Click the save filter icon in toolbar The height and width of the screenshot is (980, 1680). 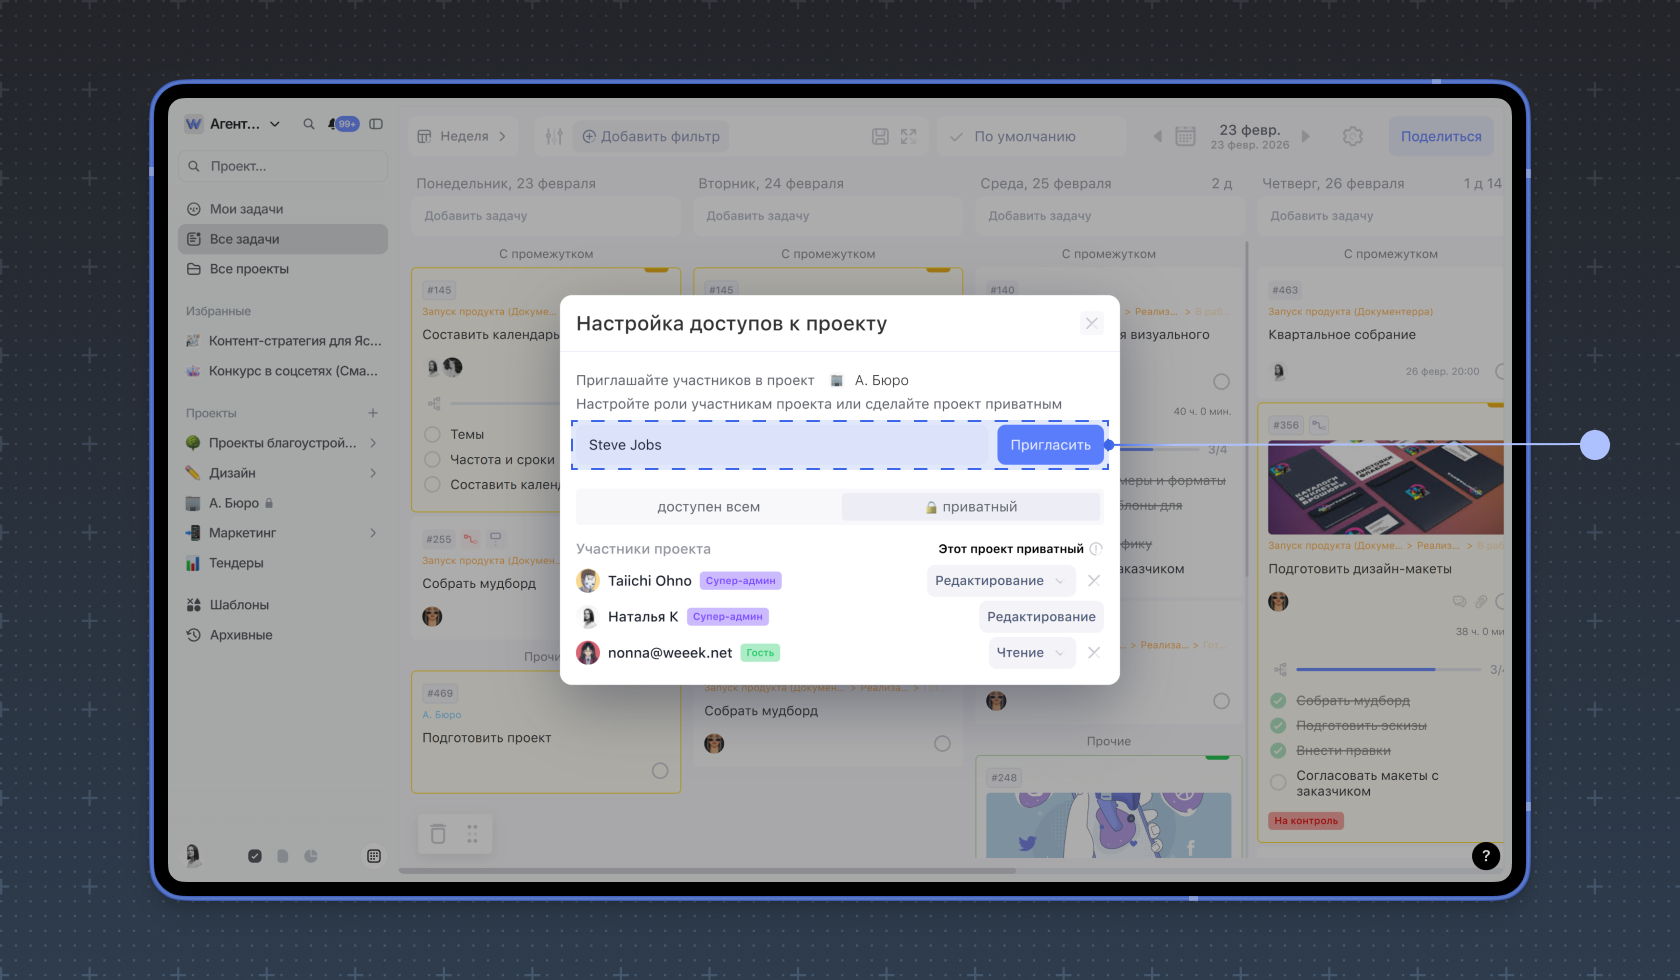(880, 136)
